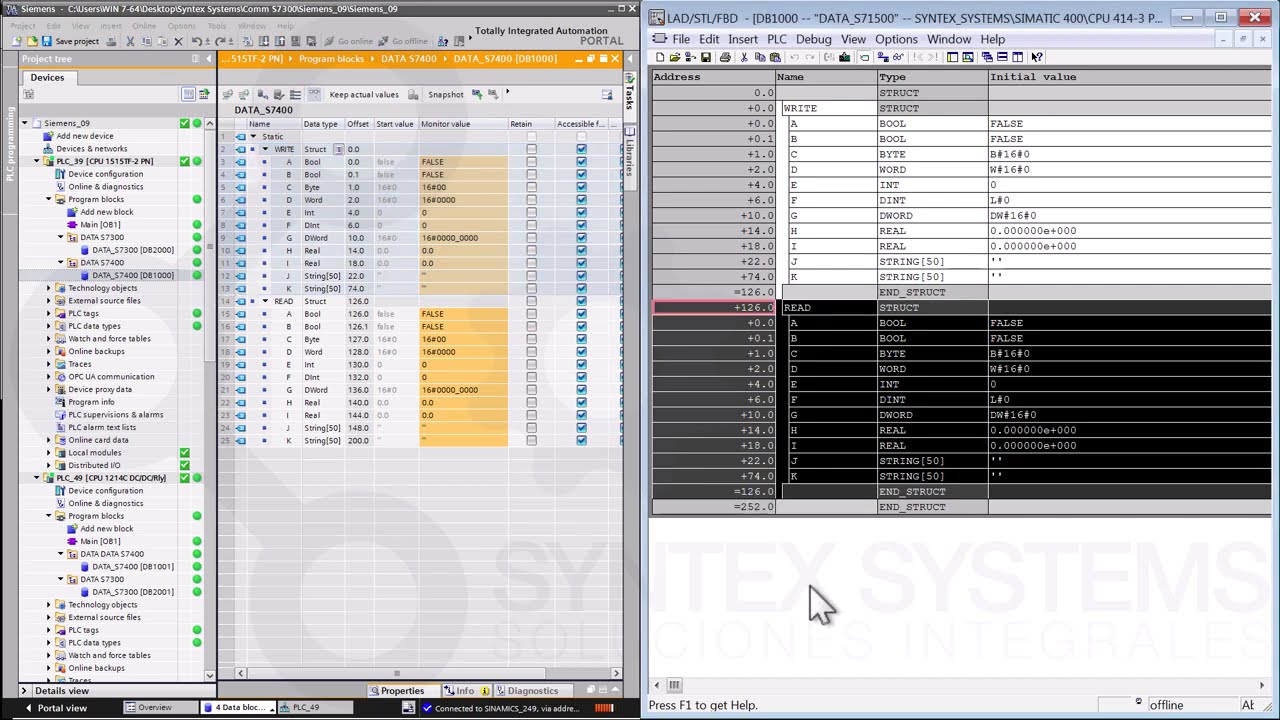Expand Technology objects under PLC_39
This screenshot has height=720, width=1280.
48,288
